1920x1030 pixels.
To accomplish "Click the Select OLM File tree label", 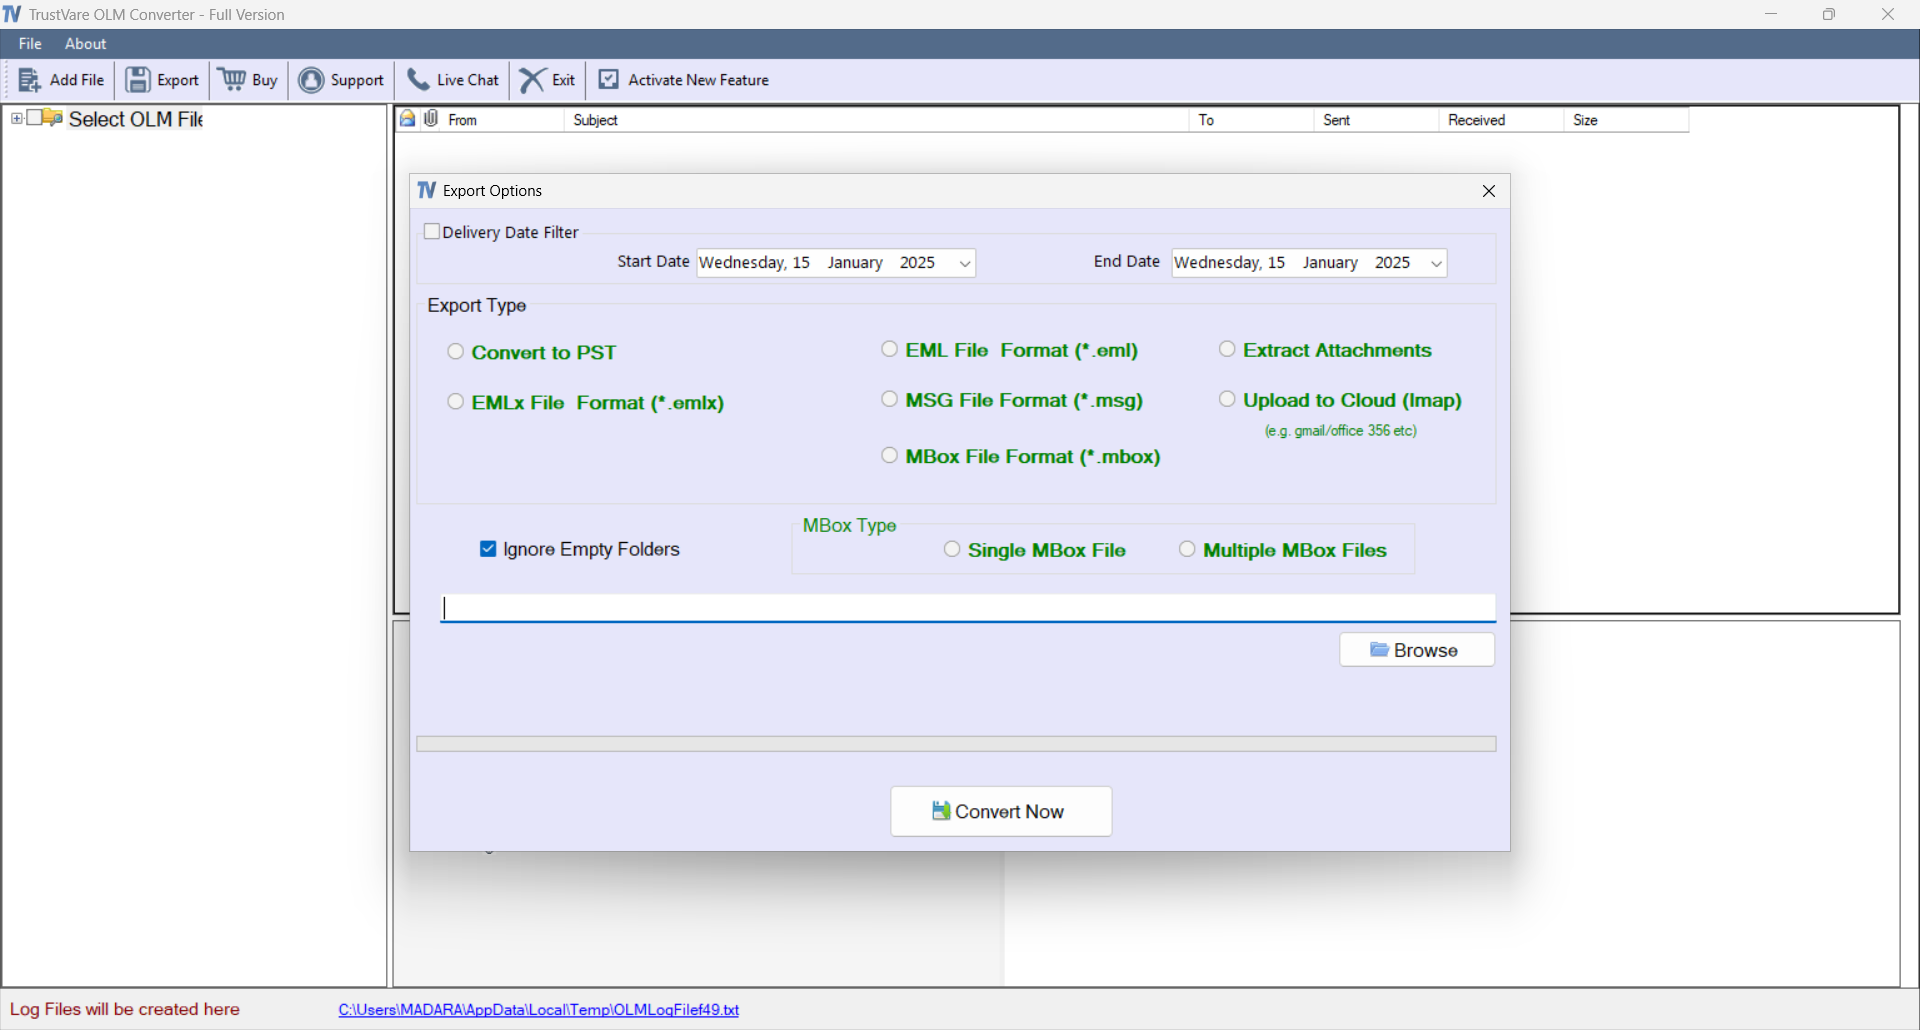I will [136, 119].
